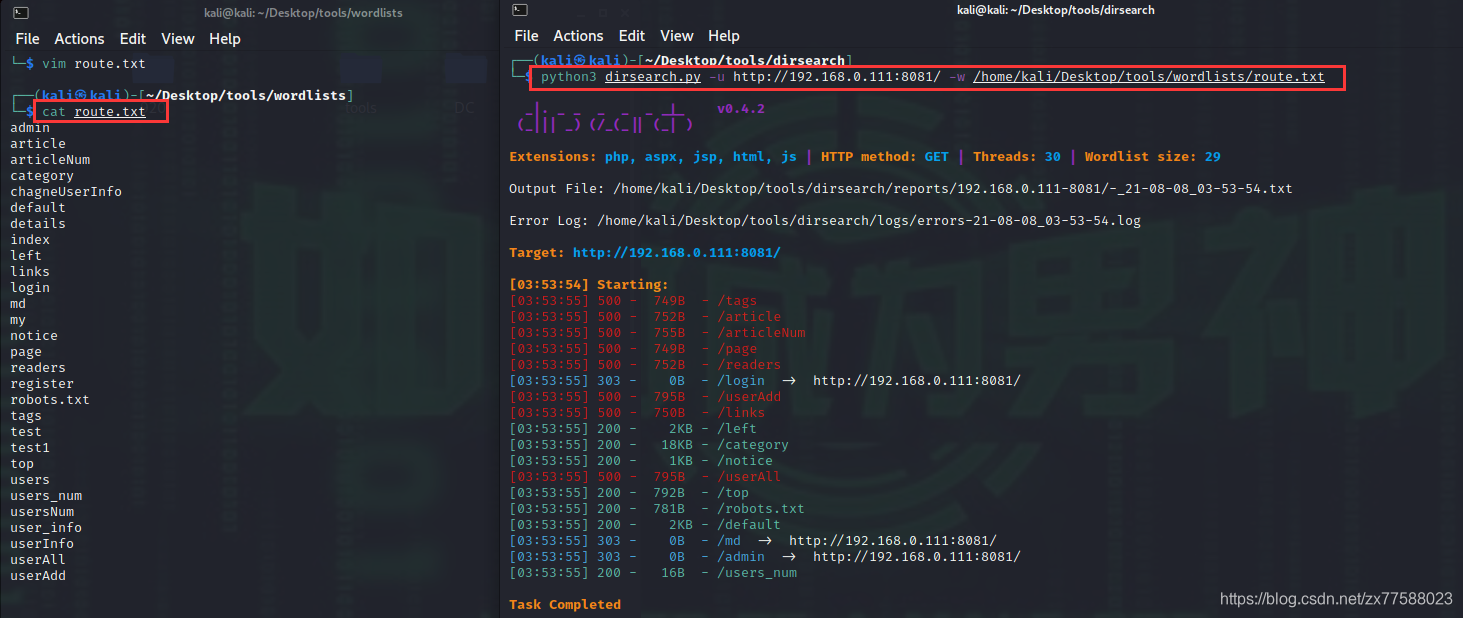Select 'articleNum' entry in wordlist output
Viewport: 1463px width, 618px height.
(x=50, y=160)
